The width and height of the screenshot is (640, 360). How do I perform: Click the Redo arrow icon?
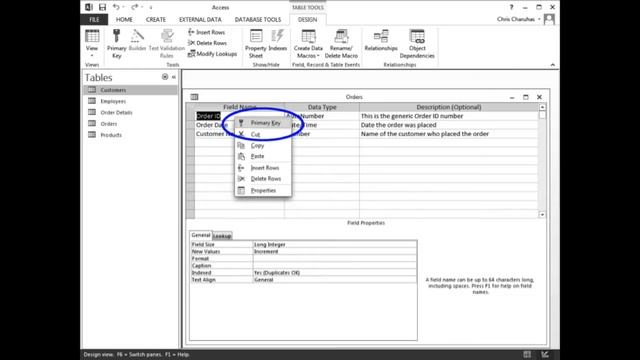(x=134, y=7)
